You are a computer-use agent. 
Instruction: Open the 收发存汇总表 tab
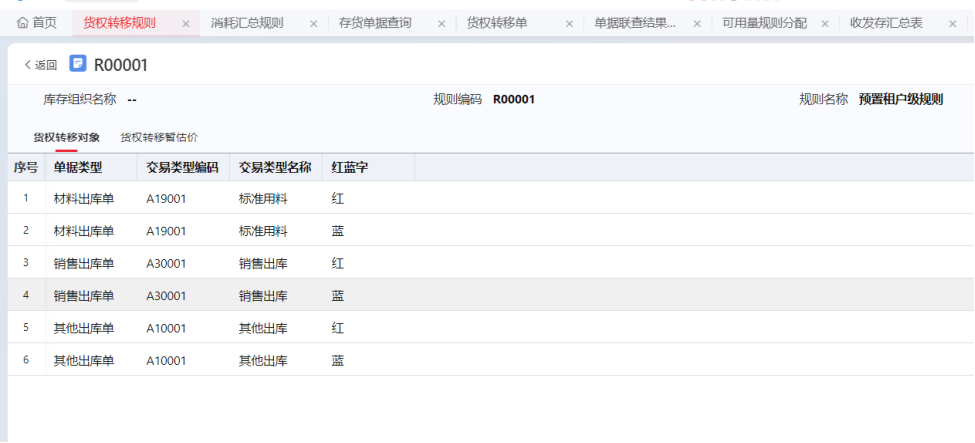click(886, 23)
